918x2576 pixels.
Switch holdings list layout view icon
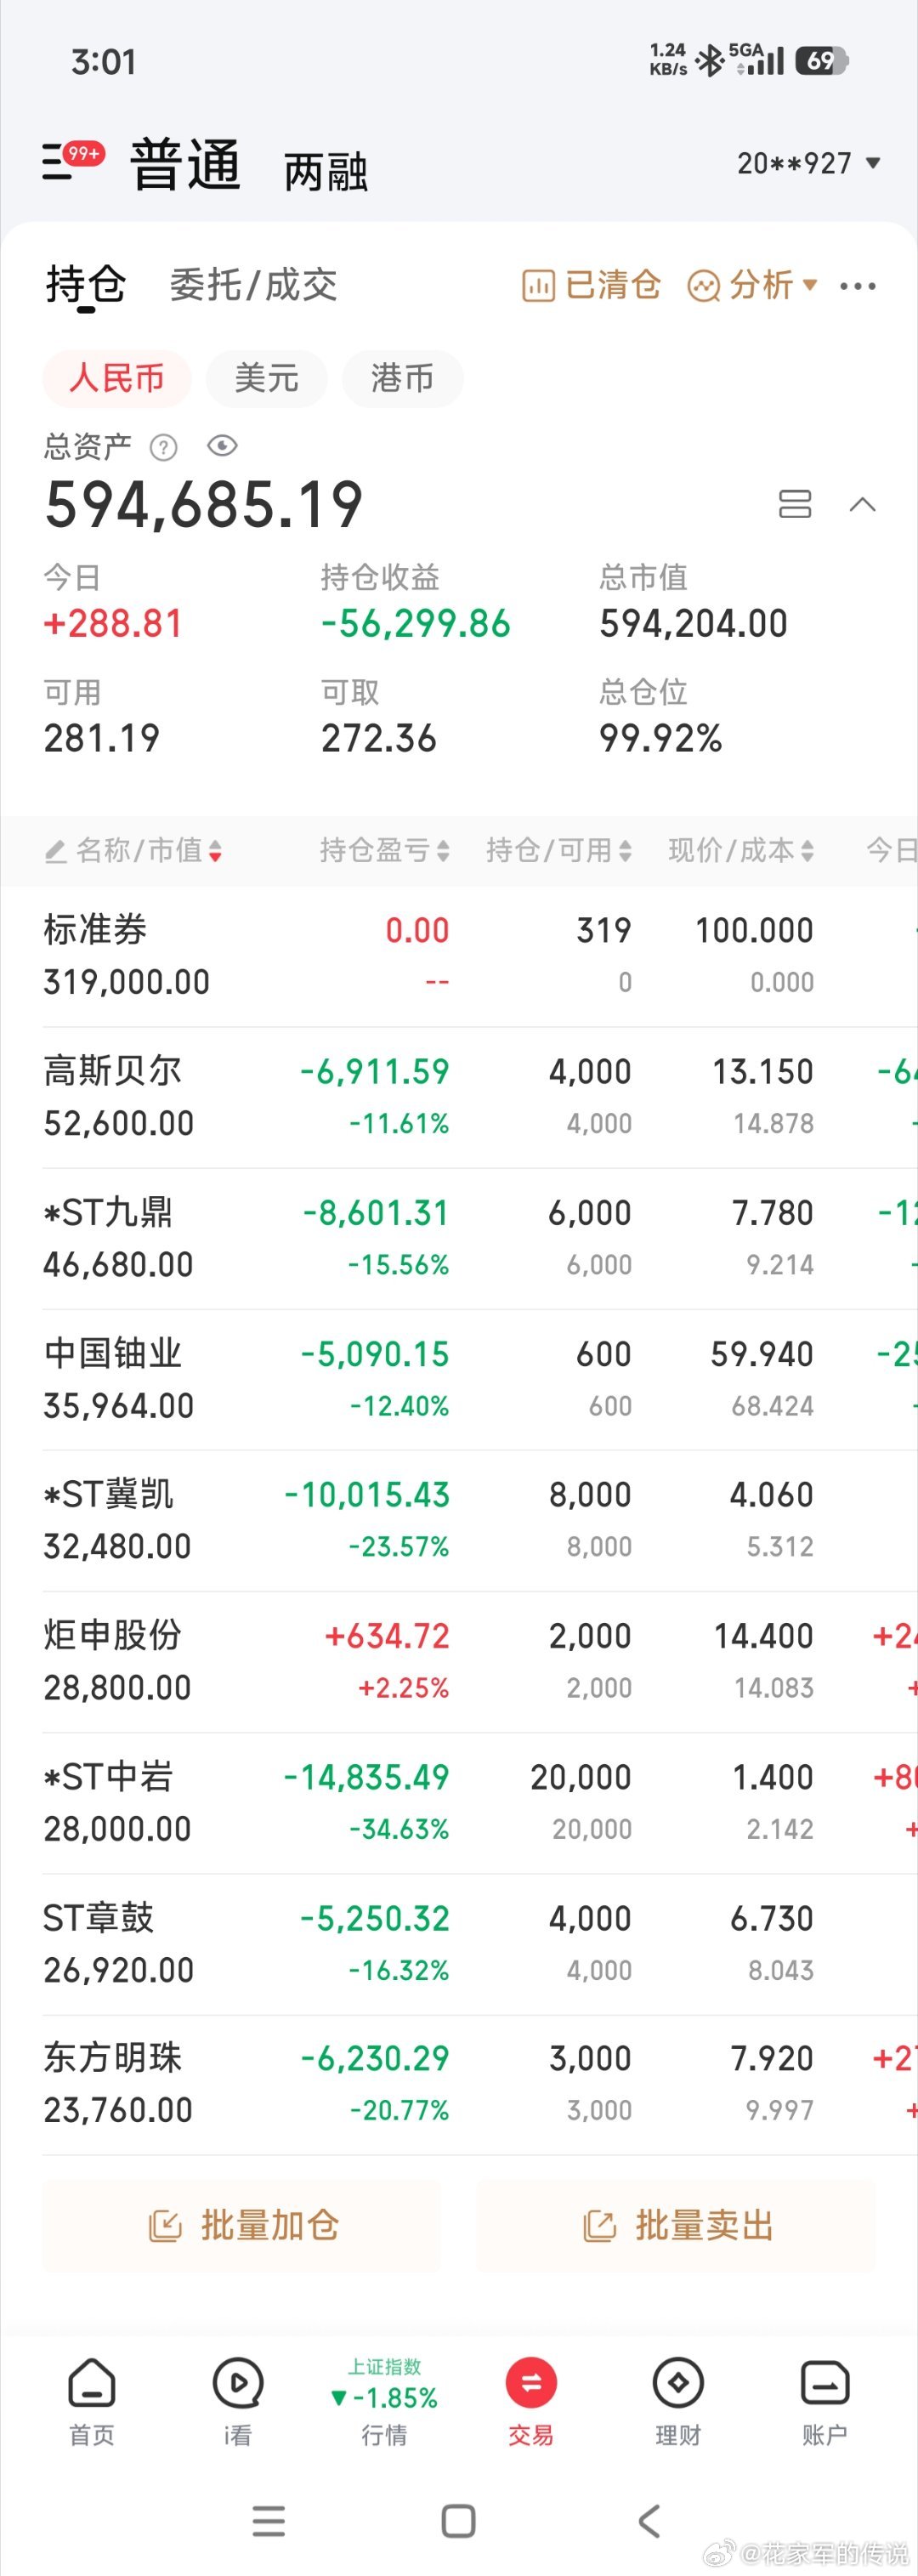tap(795, 503)
